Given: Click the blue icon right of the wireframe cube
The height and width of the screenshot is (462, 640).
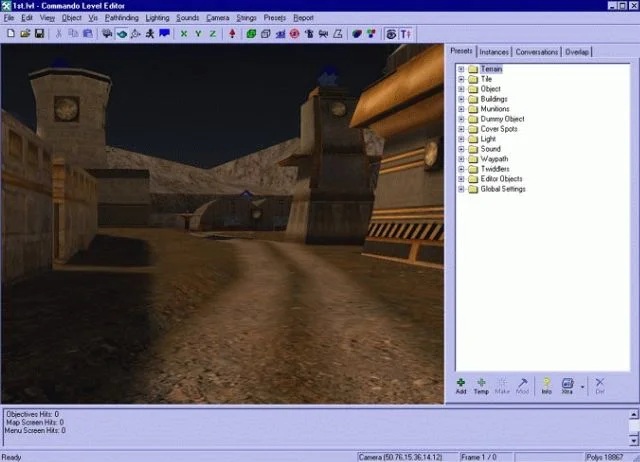Looking at the screenshot, I should coord(280,34).
